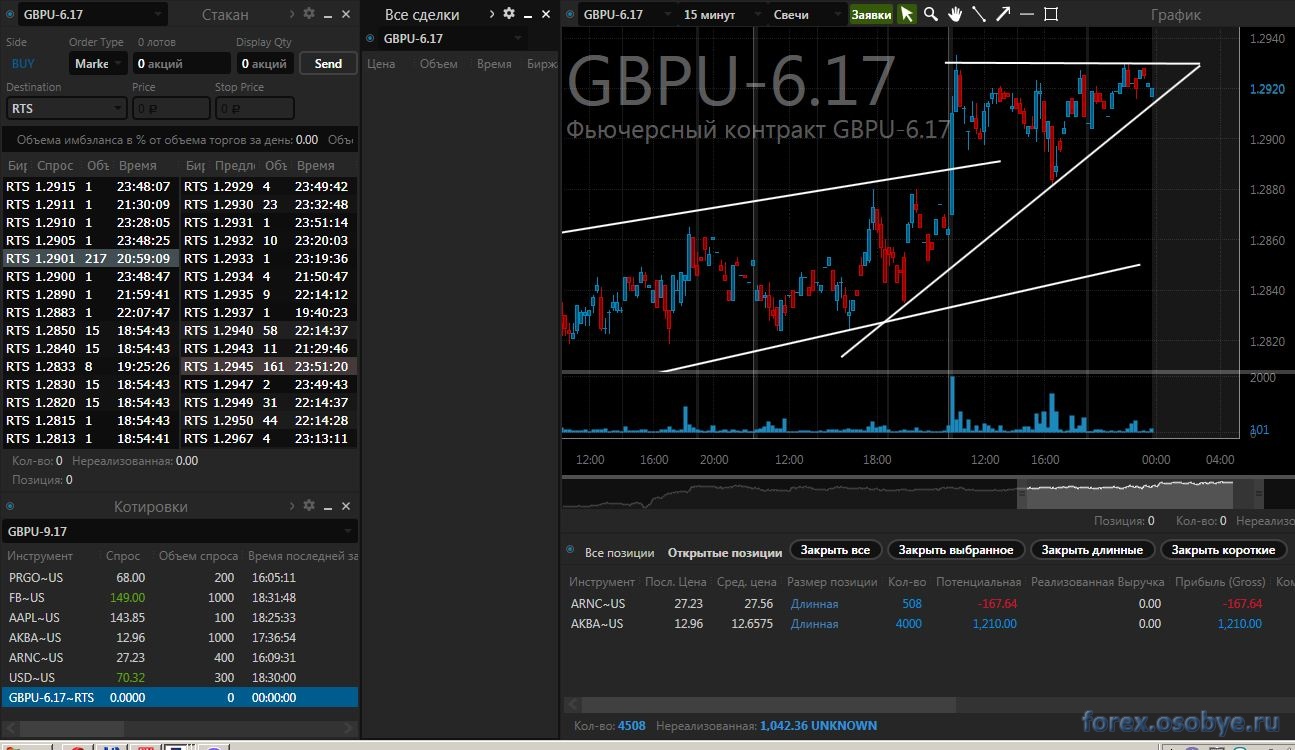Toggle link indicator in Стакан panel header
Screen dimensions: 1295x750
(10, 14)
